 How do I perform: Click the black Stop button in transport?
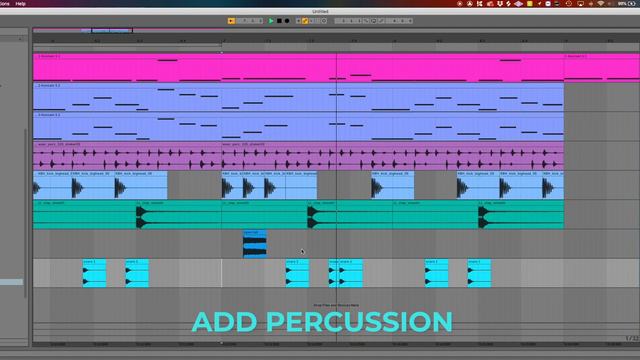(x=279, y=21)
